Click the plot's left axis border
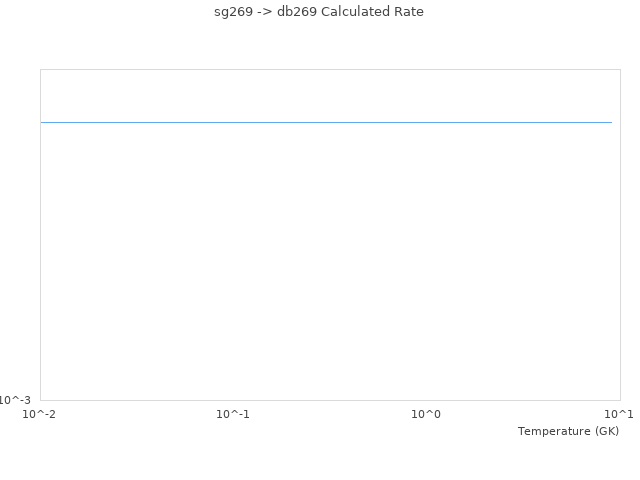The width and height of the screenshot is (640, 480). tap(40, 235)
